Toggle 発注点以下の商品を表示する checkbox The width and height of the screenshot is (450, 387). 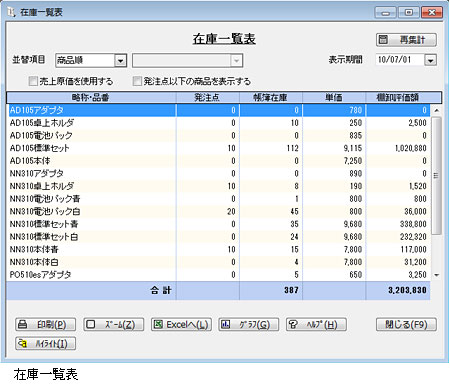point(137,81)
